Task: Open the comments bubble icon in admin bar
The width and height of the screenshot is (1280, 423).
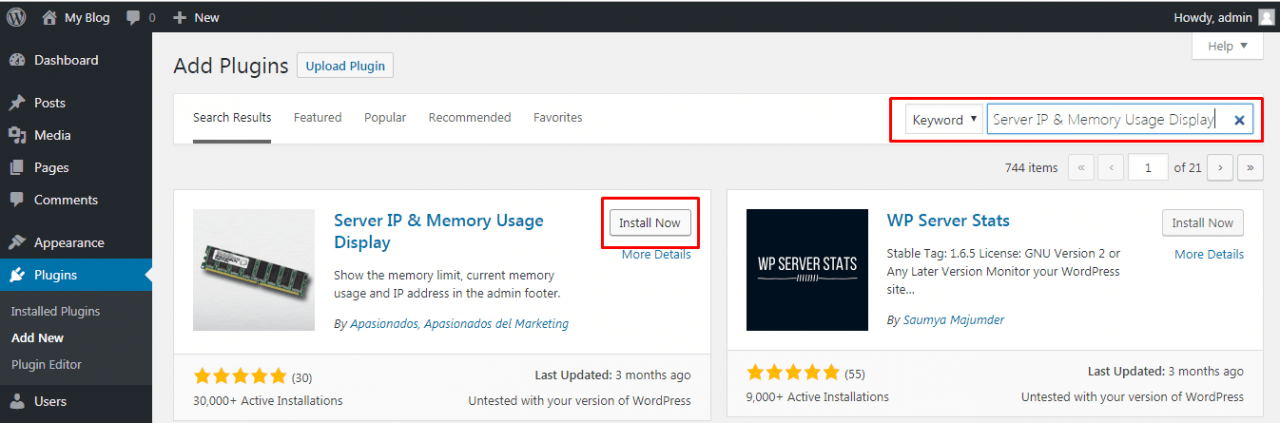Action: click(x=133, y=17)
